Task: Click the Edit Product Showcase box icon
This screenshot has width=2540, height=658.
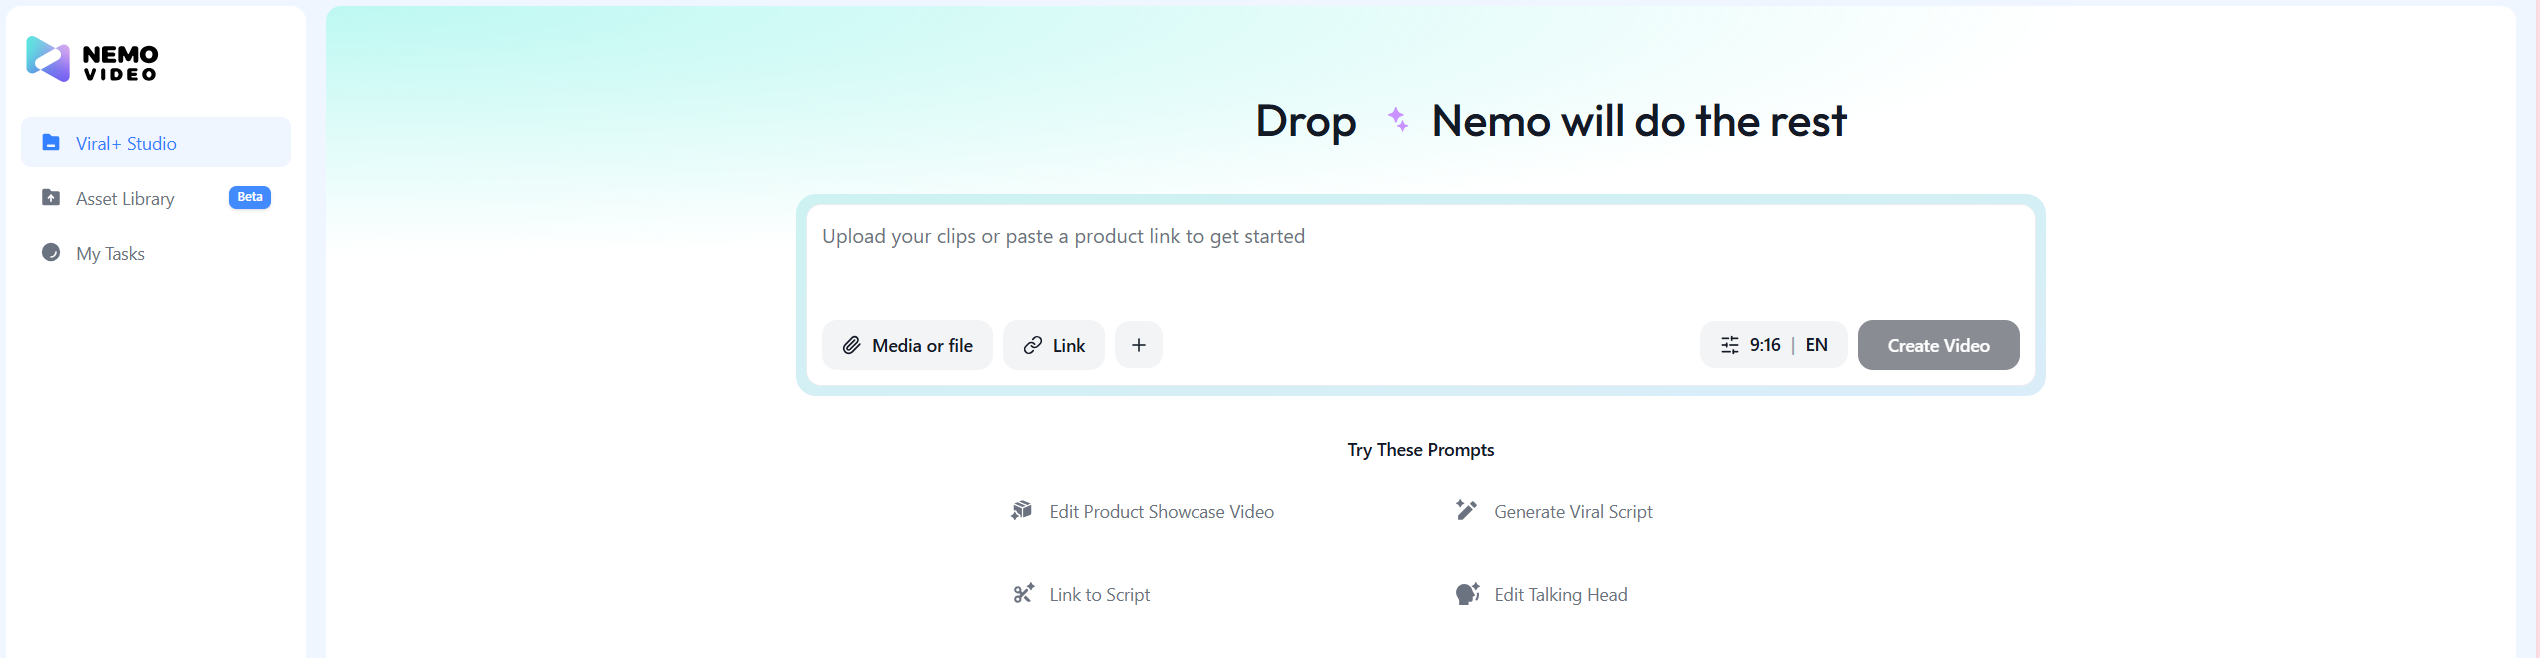Action: coord(1021,511)
